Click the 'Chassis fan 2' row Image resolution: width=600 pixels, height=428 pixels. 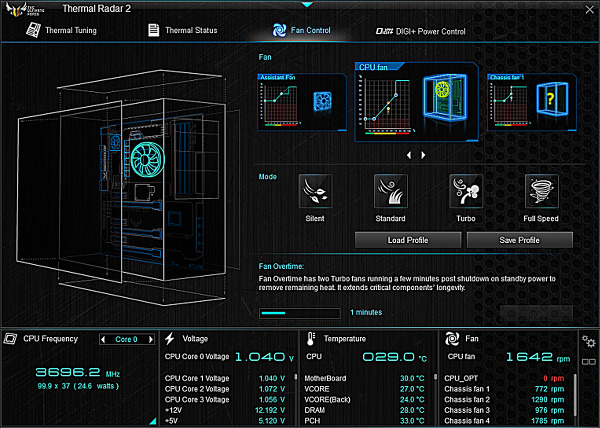(x=504, y=399)
